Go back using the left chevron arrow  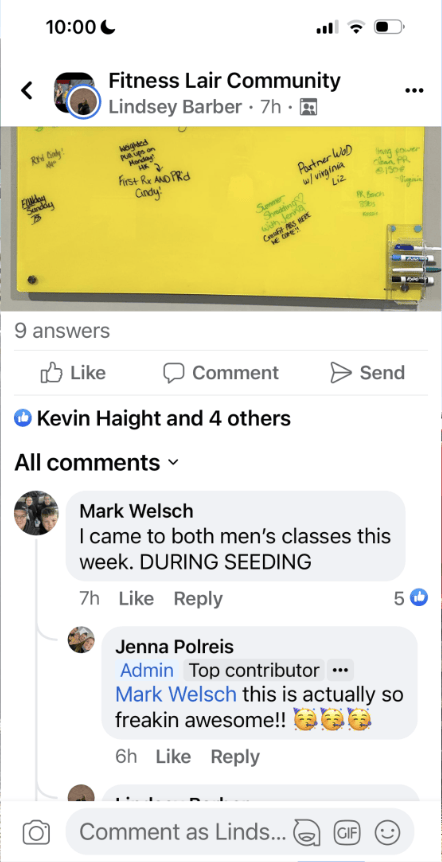click(x=27, y=91)
